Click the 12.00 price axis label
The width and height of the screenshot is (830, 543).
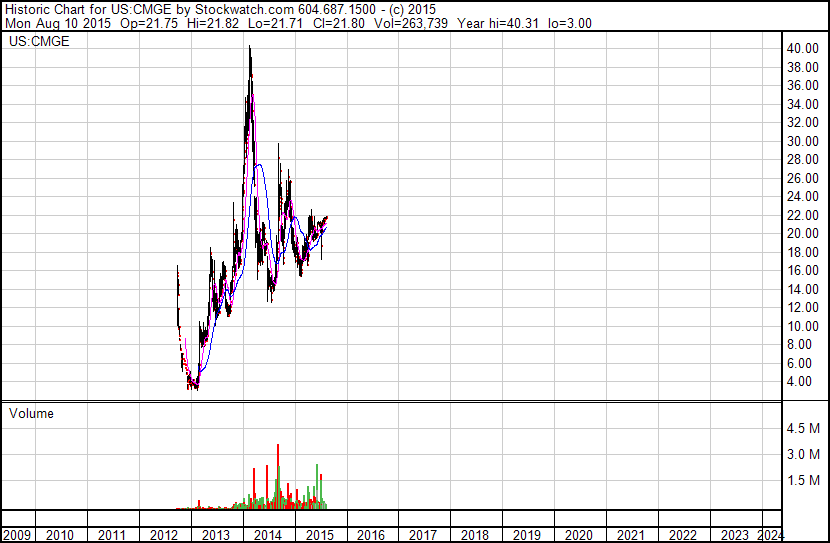tap(802, 307)
